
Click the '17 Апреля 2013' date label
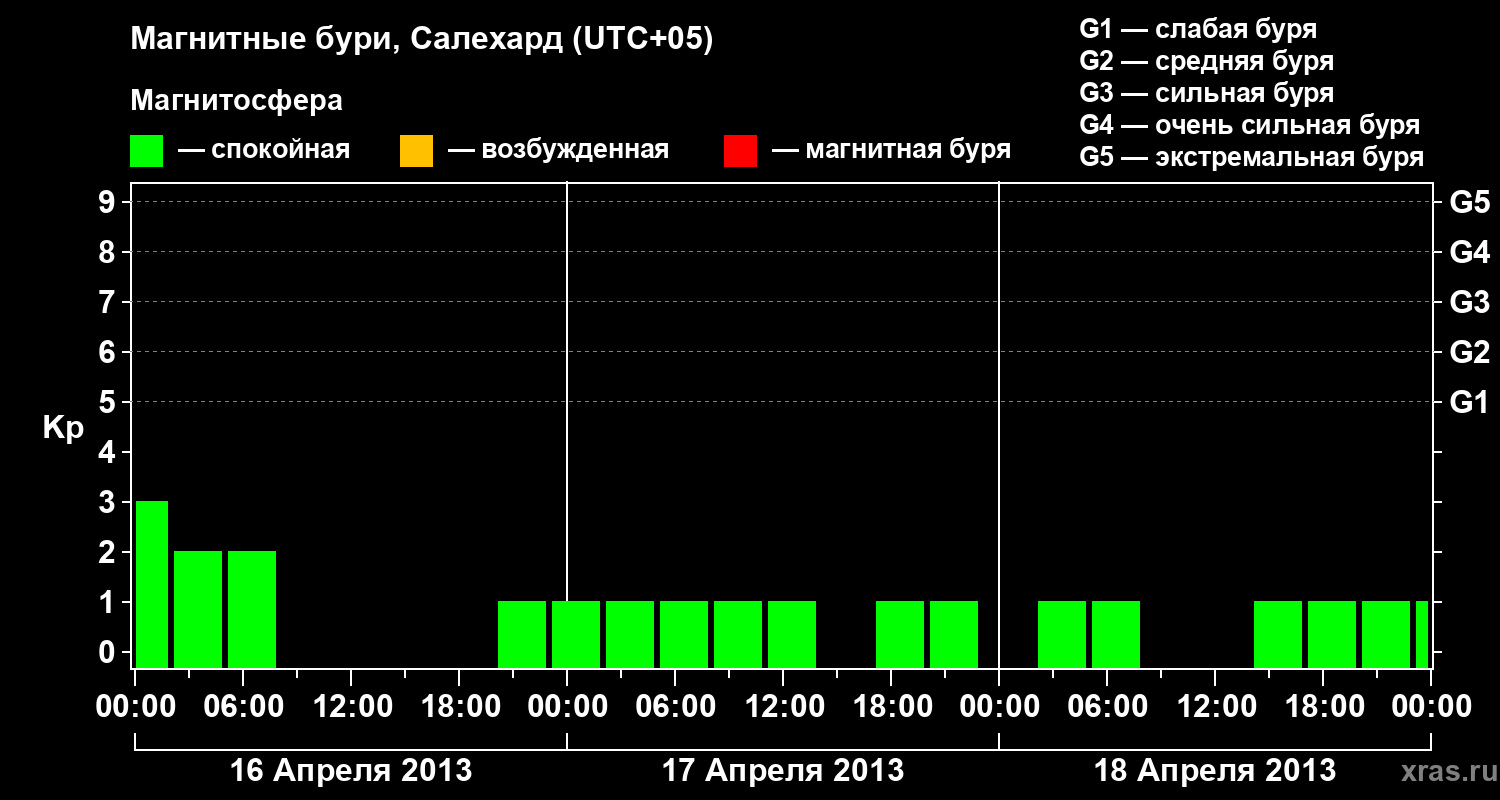(783, 771)
